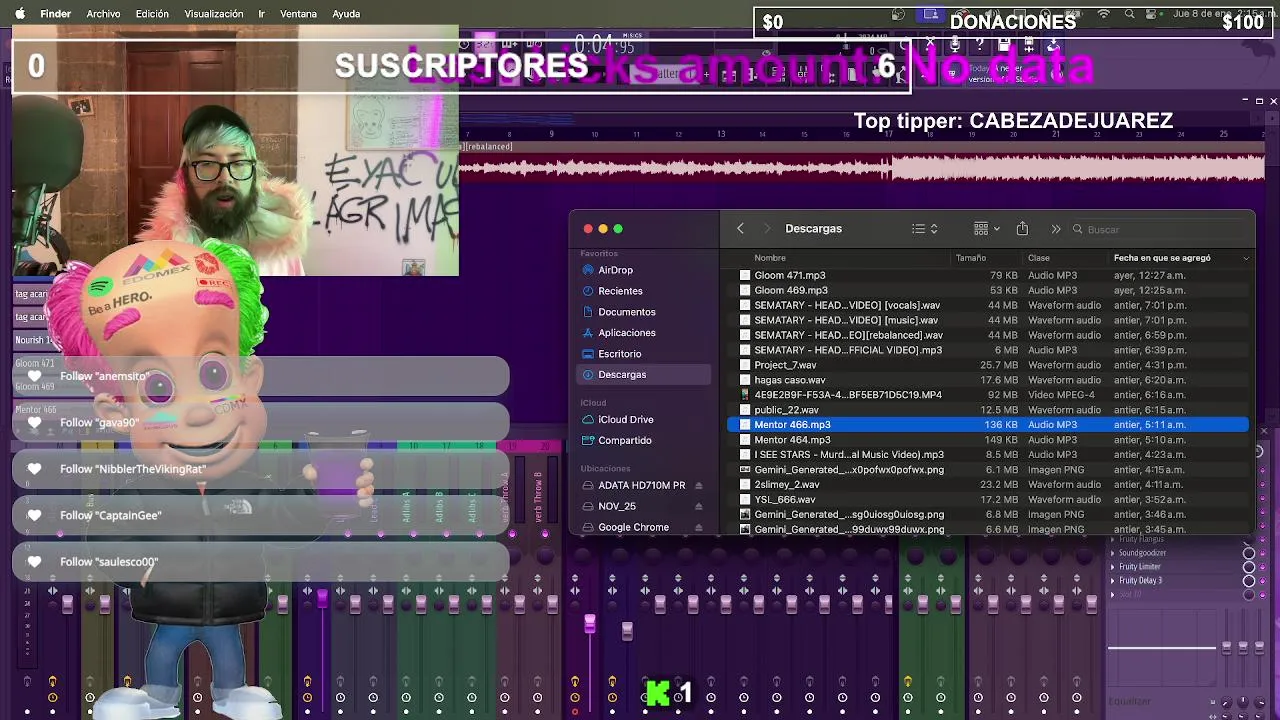Open Escritorio folder in sidebar
The width and height of the screenshot is (1280, 720).
[619, 354]
